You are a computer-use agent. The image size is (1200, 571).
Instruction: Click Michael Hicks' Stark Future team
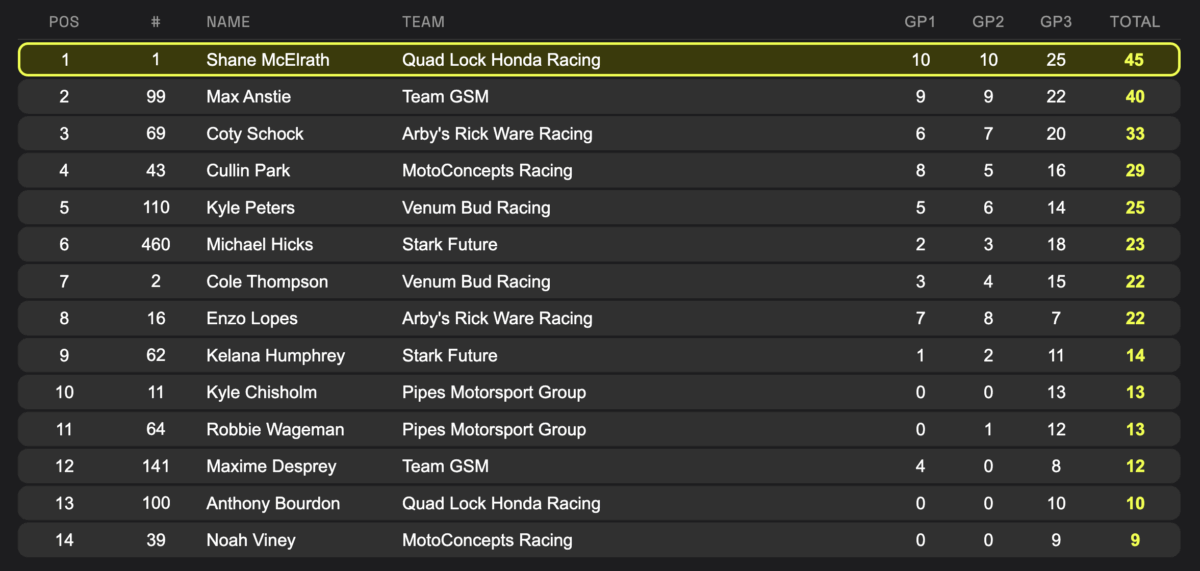click(449, 245)
